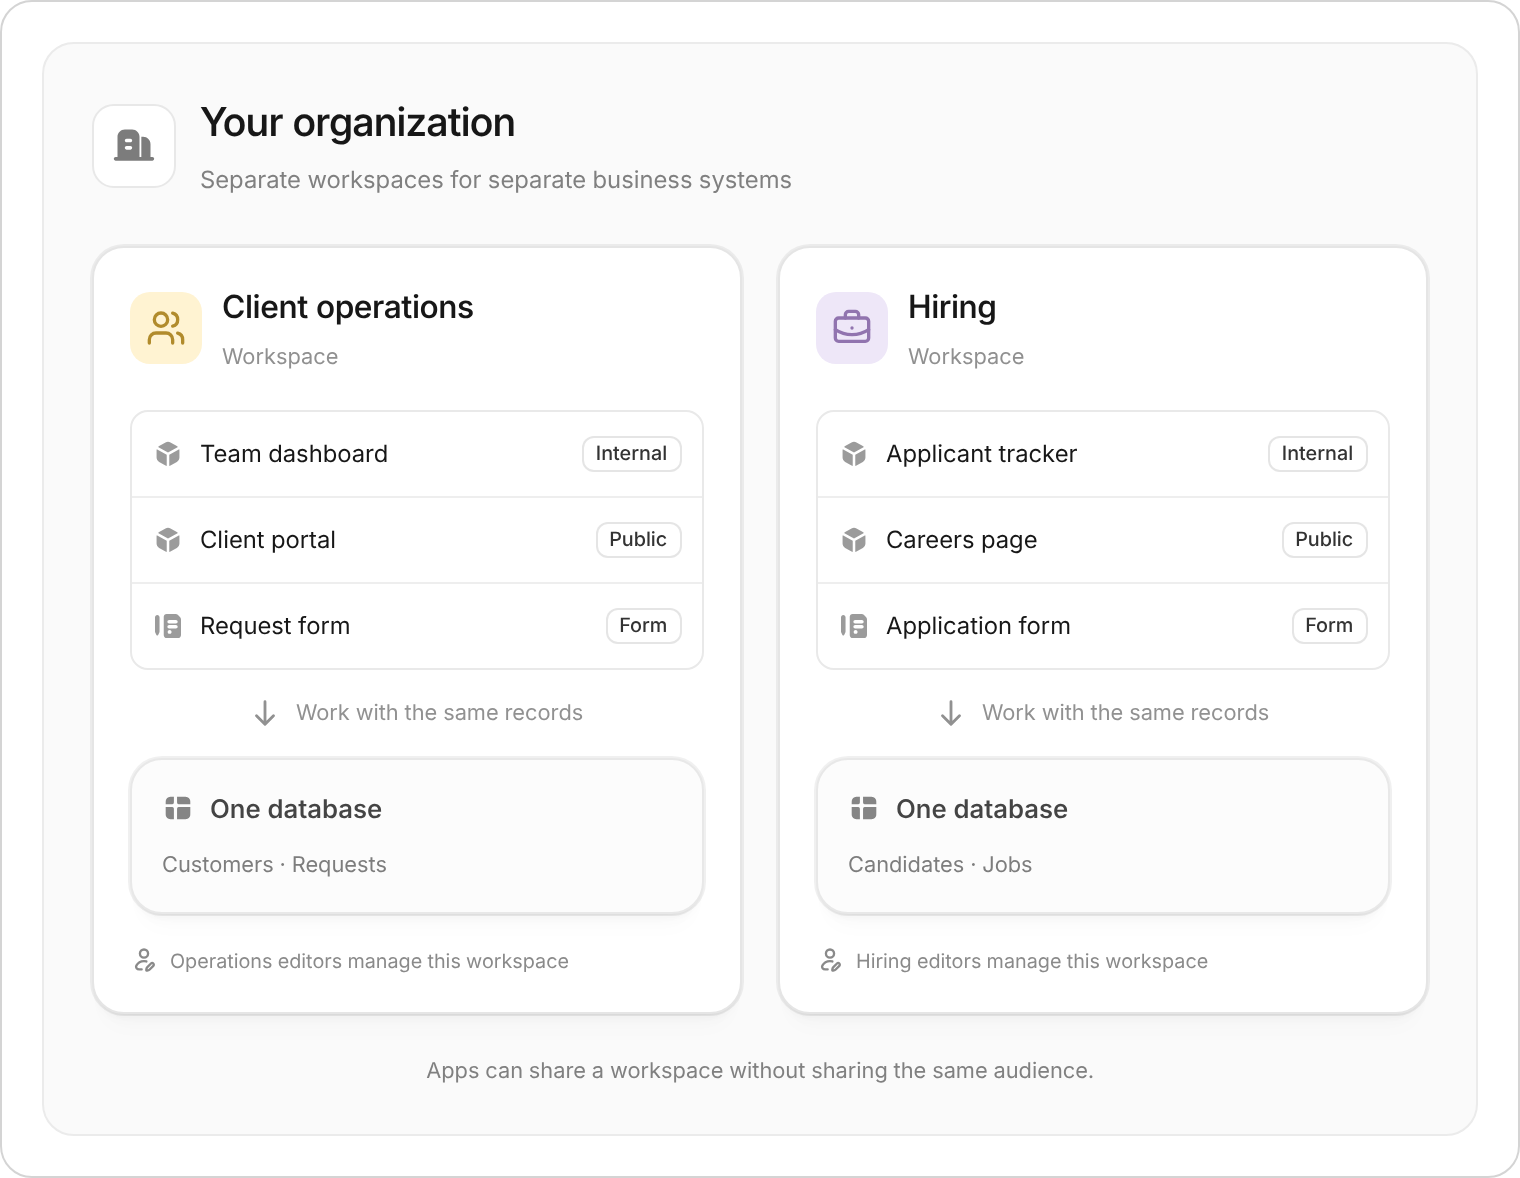
Task: Click the form icon beside Request form
Action: click(168, 626)
